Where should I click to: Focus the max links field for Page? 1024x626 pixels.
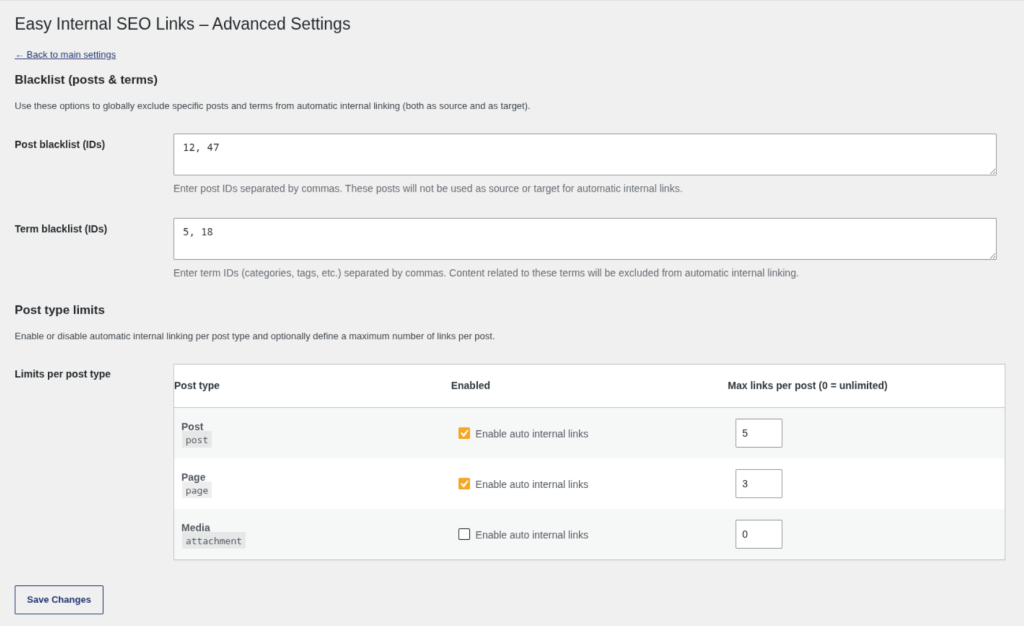coord(758,484)
